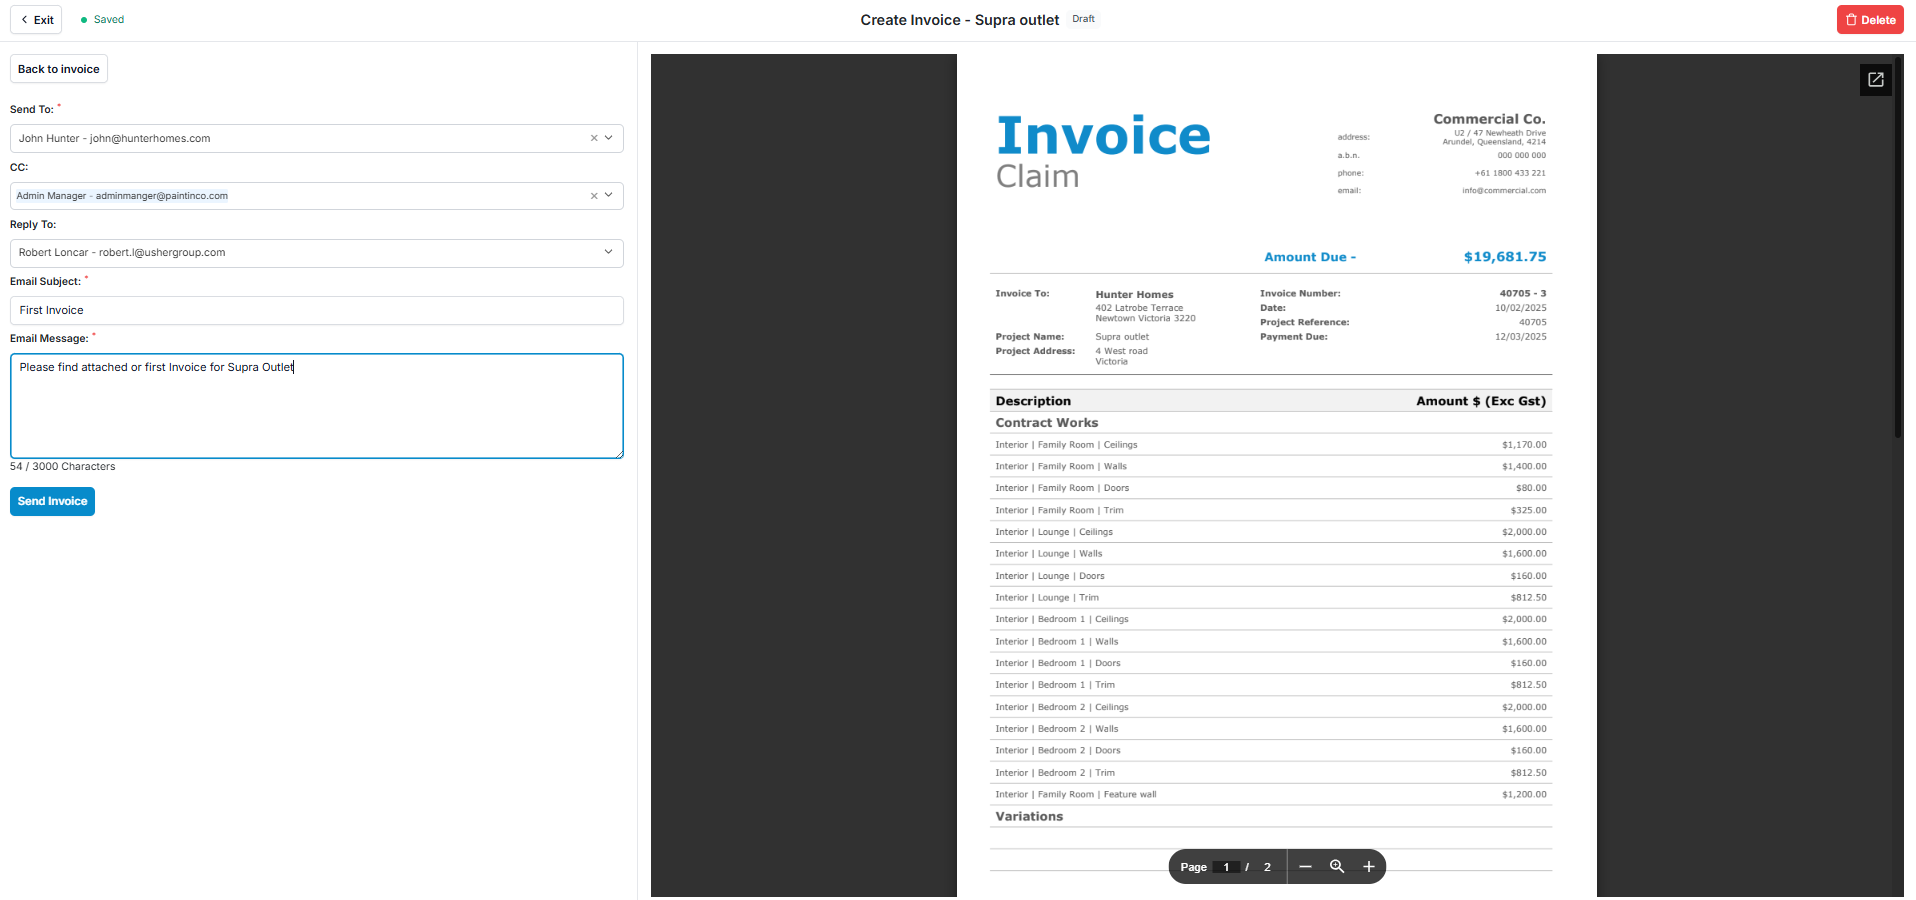
Task: Delete the draft invoice
Action: tap(1869, 20)
